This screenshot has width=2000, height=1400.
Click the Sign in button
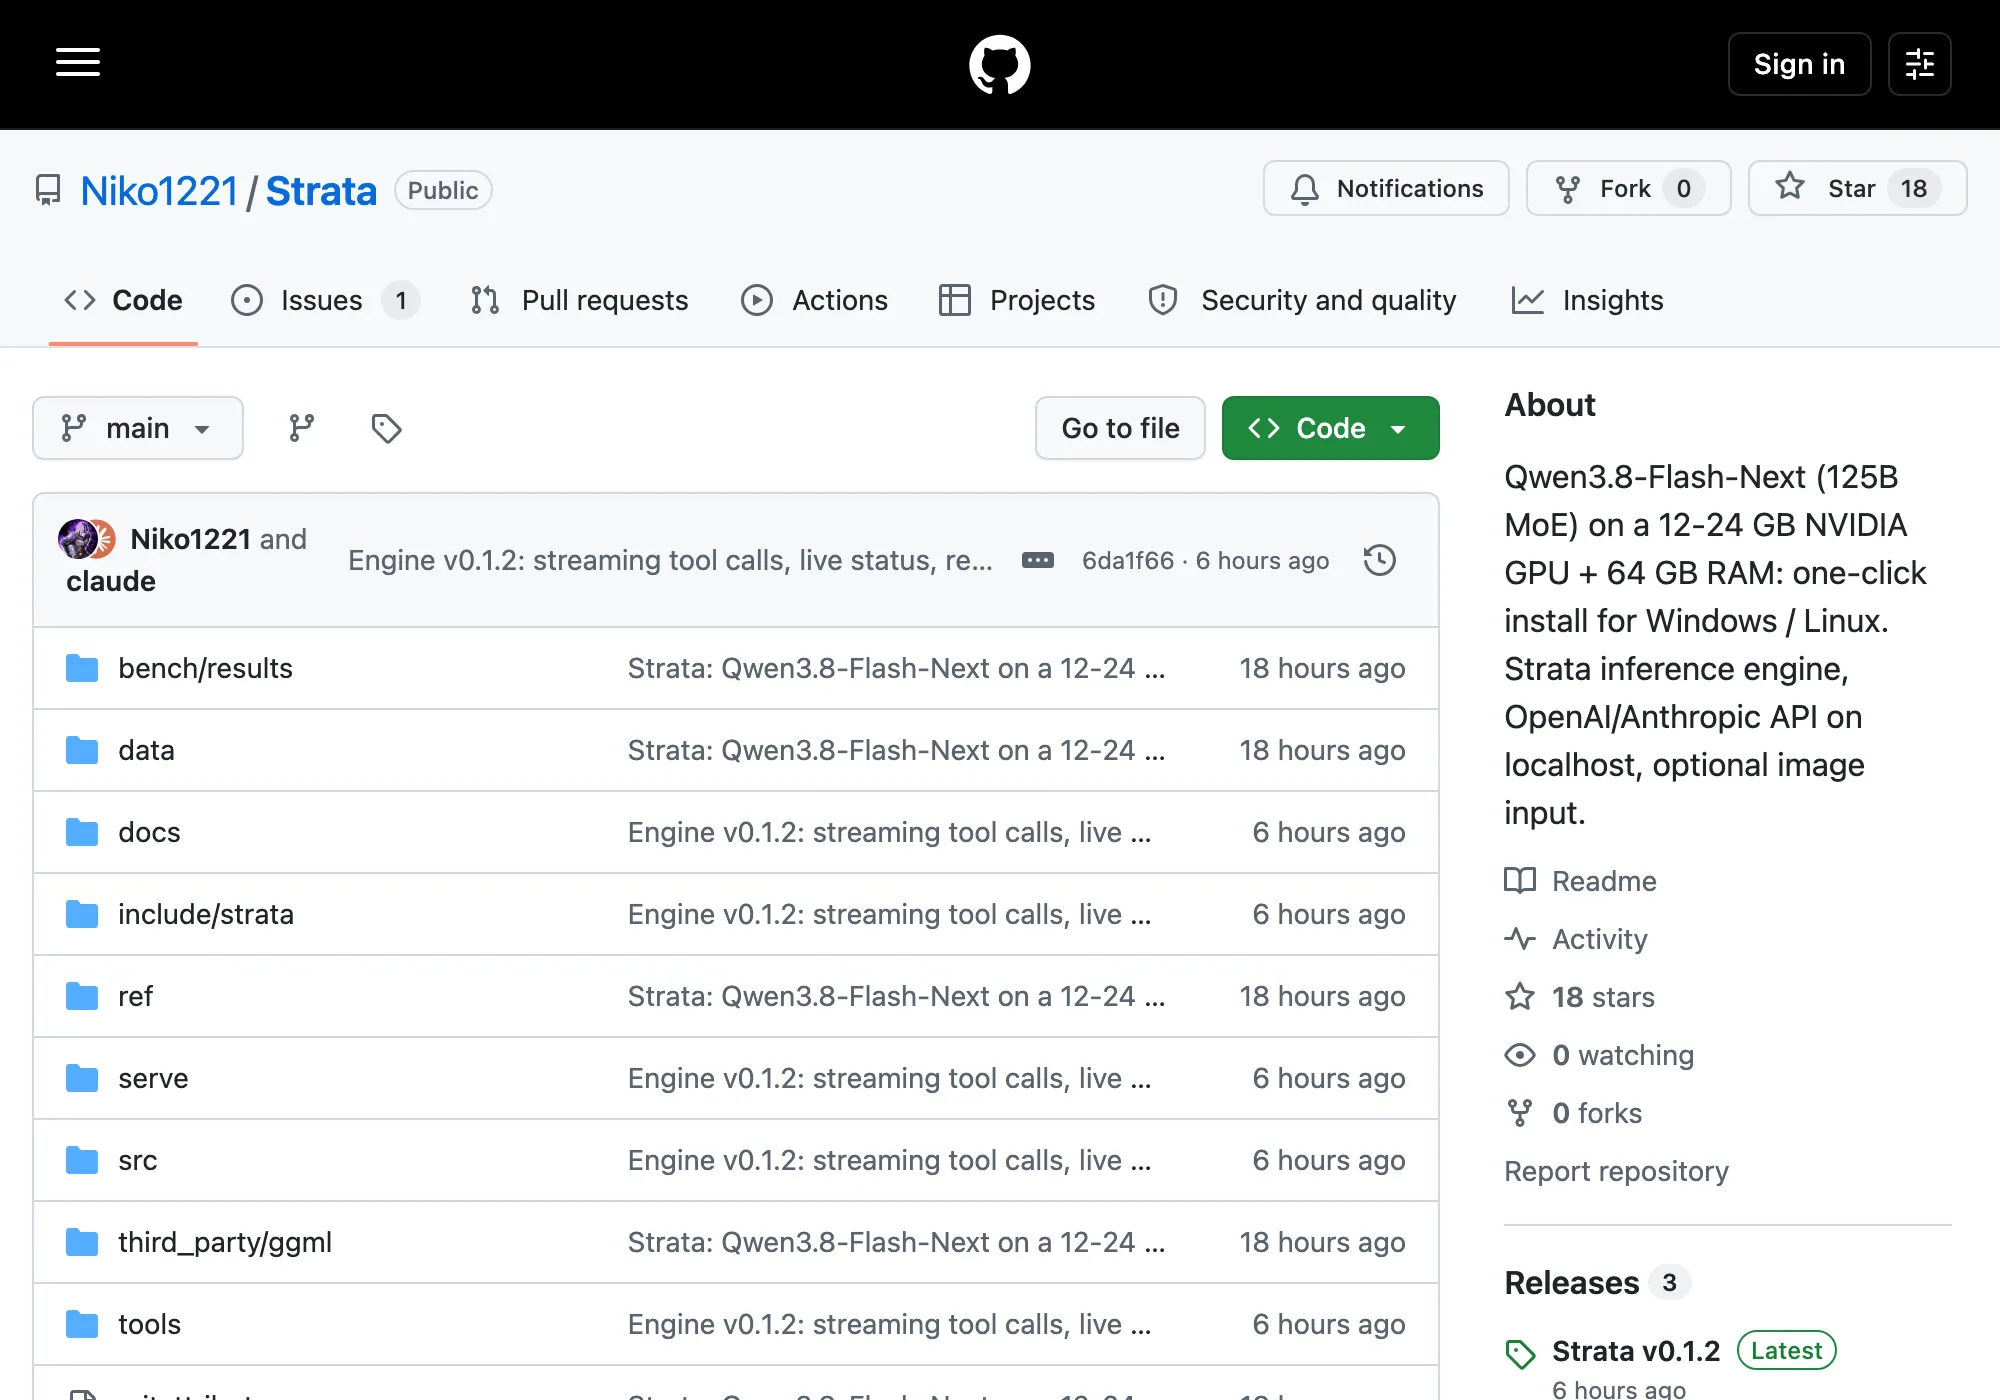click(1799, 64)
